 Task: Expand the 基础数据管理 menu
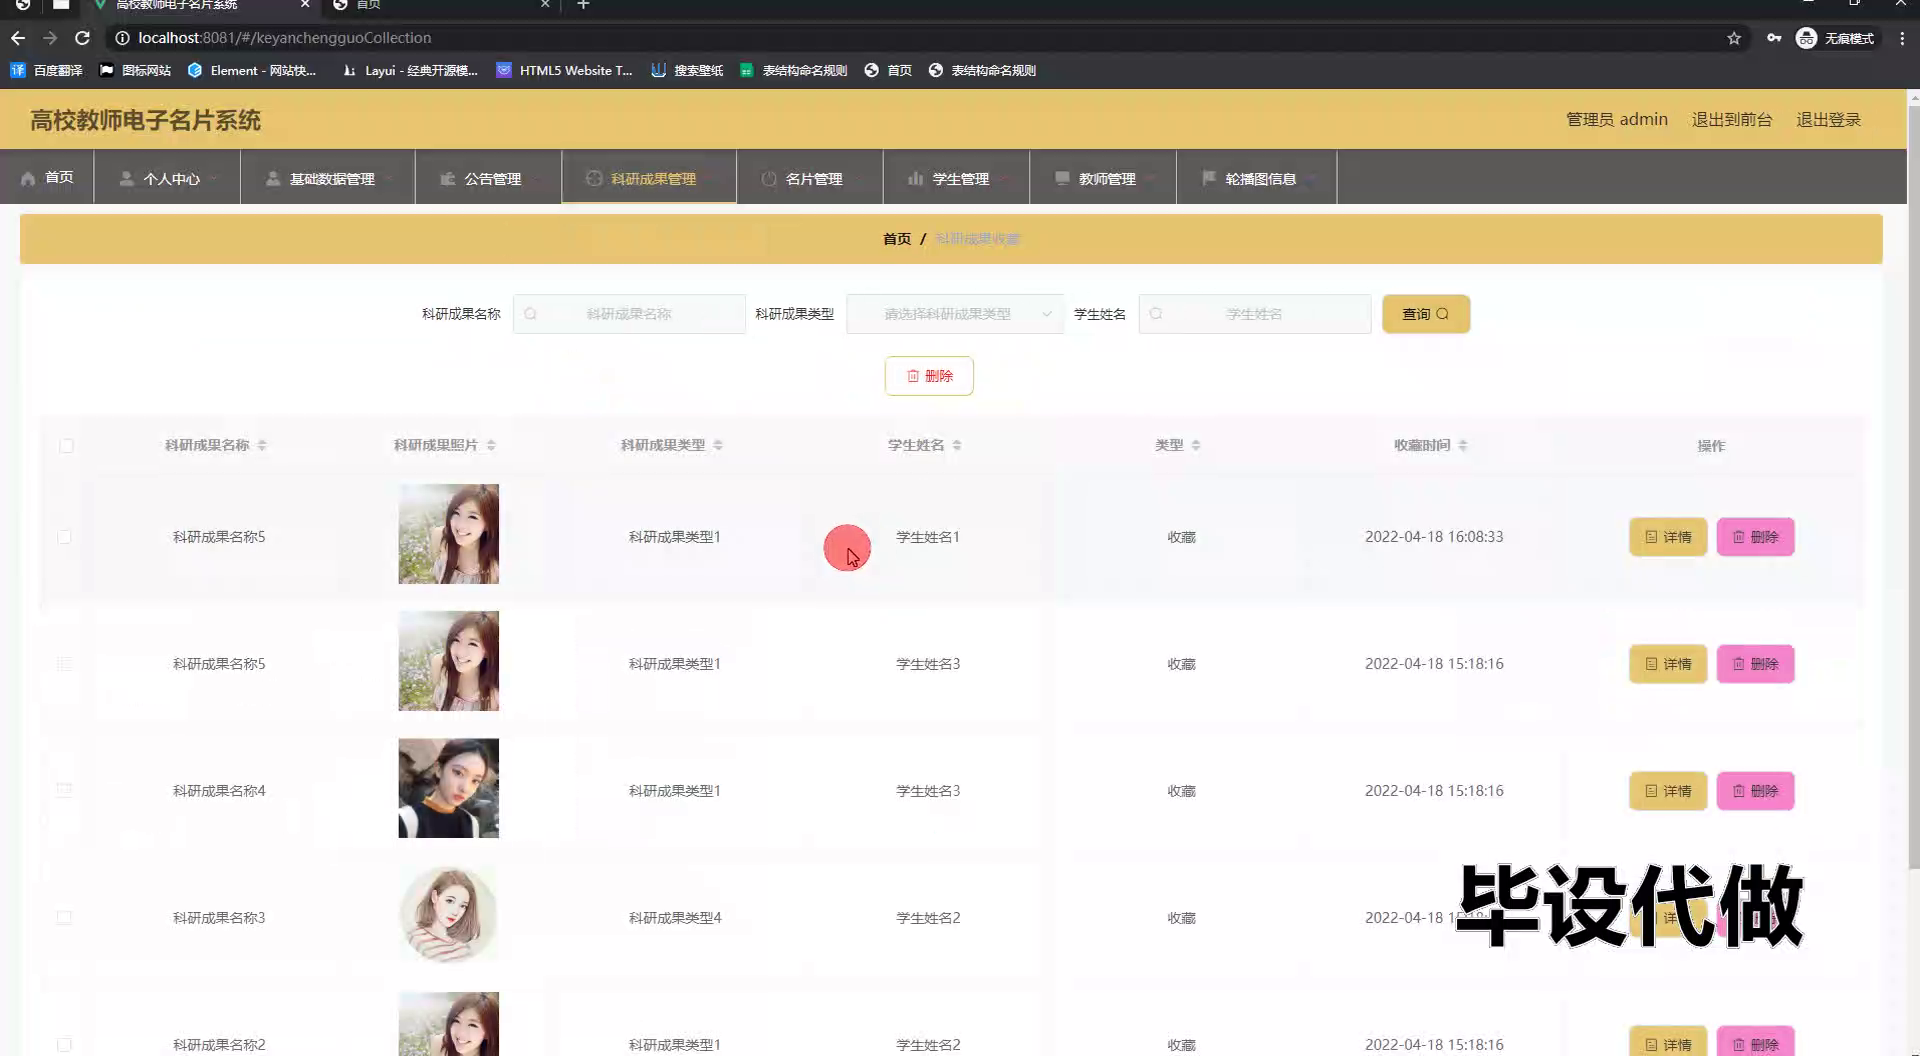[x=328, y=178]
